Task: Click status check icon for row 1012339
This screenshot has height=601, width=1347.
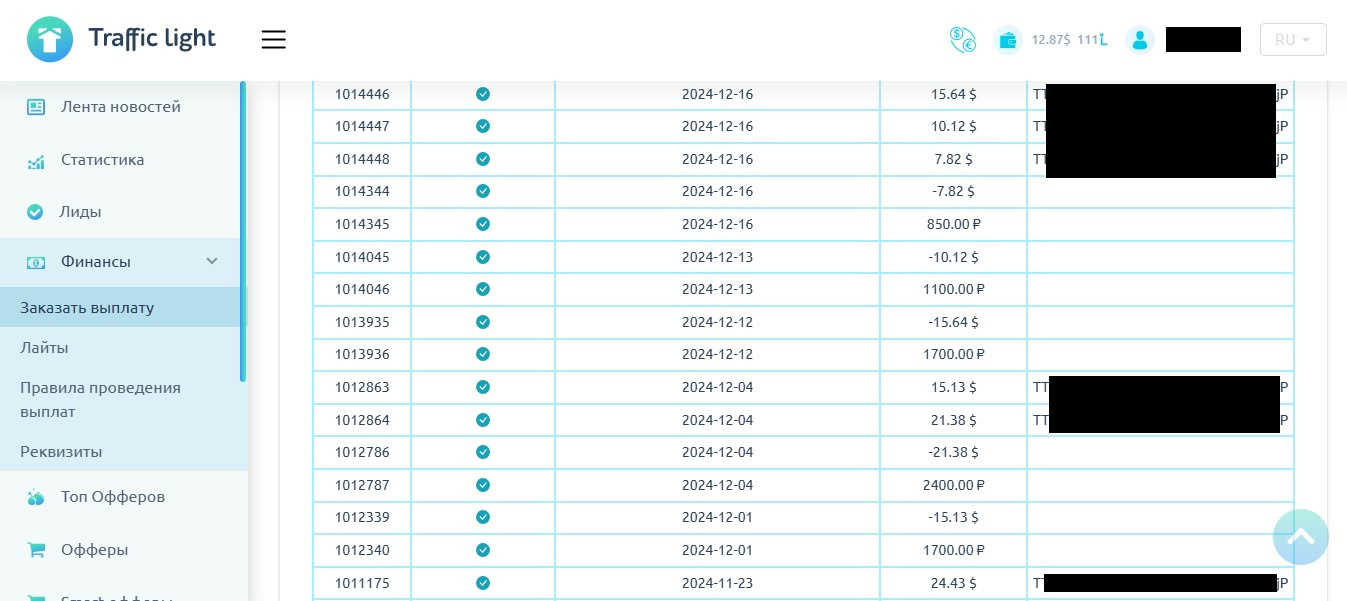Action: tap(483, 517)
